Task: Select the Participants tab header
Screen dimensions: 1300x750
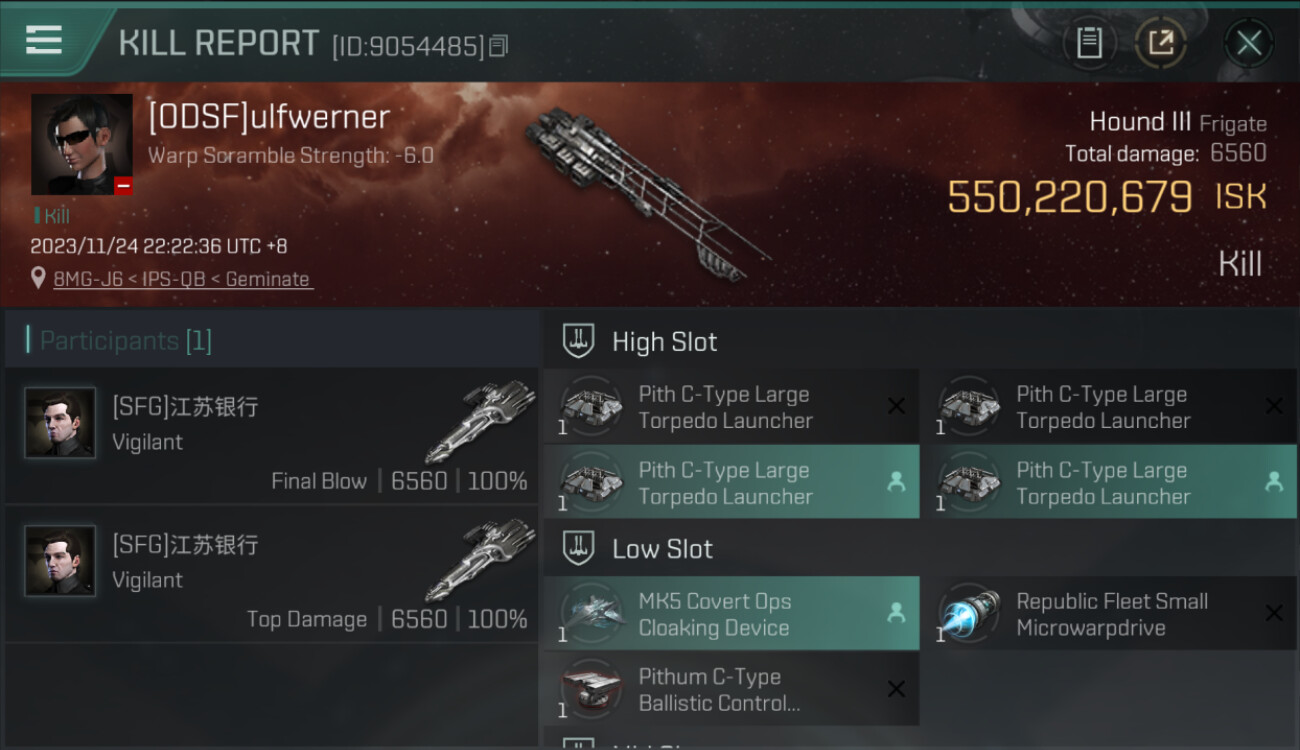Action: (x=125, y=341)
